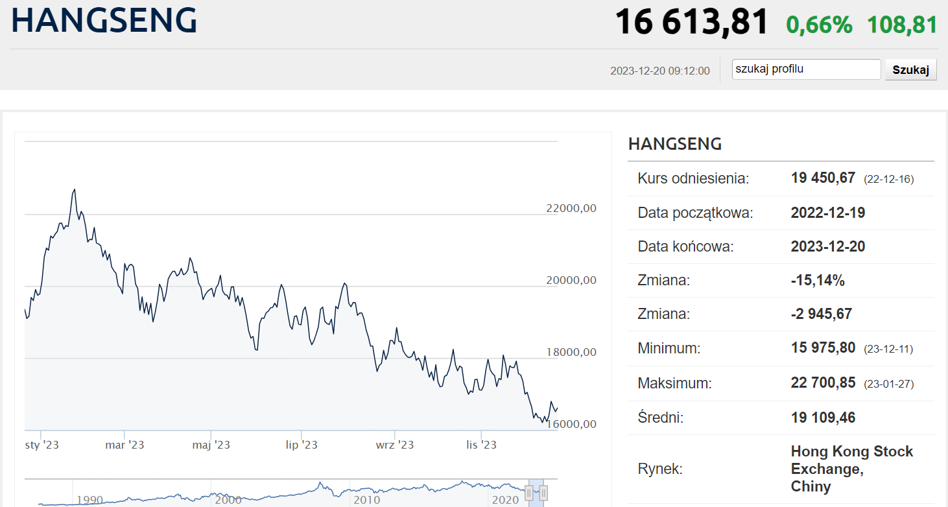The height and width of the screenshot is (507, 948).
Task: Click the maj '23 axis label
Action: pos(211,445)
